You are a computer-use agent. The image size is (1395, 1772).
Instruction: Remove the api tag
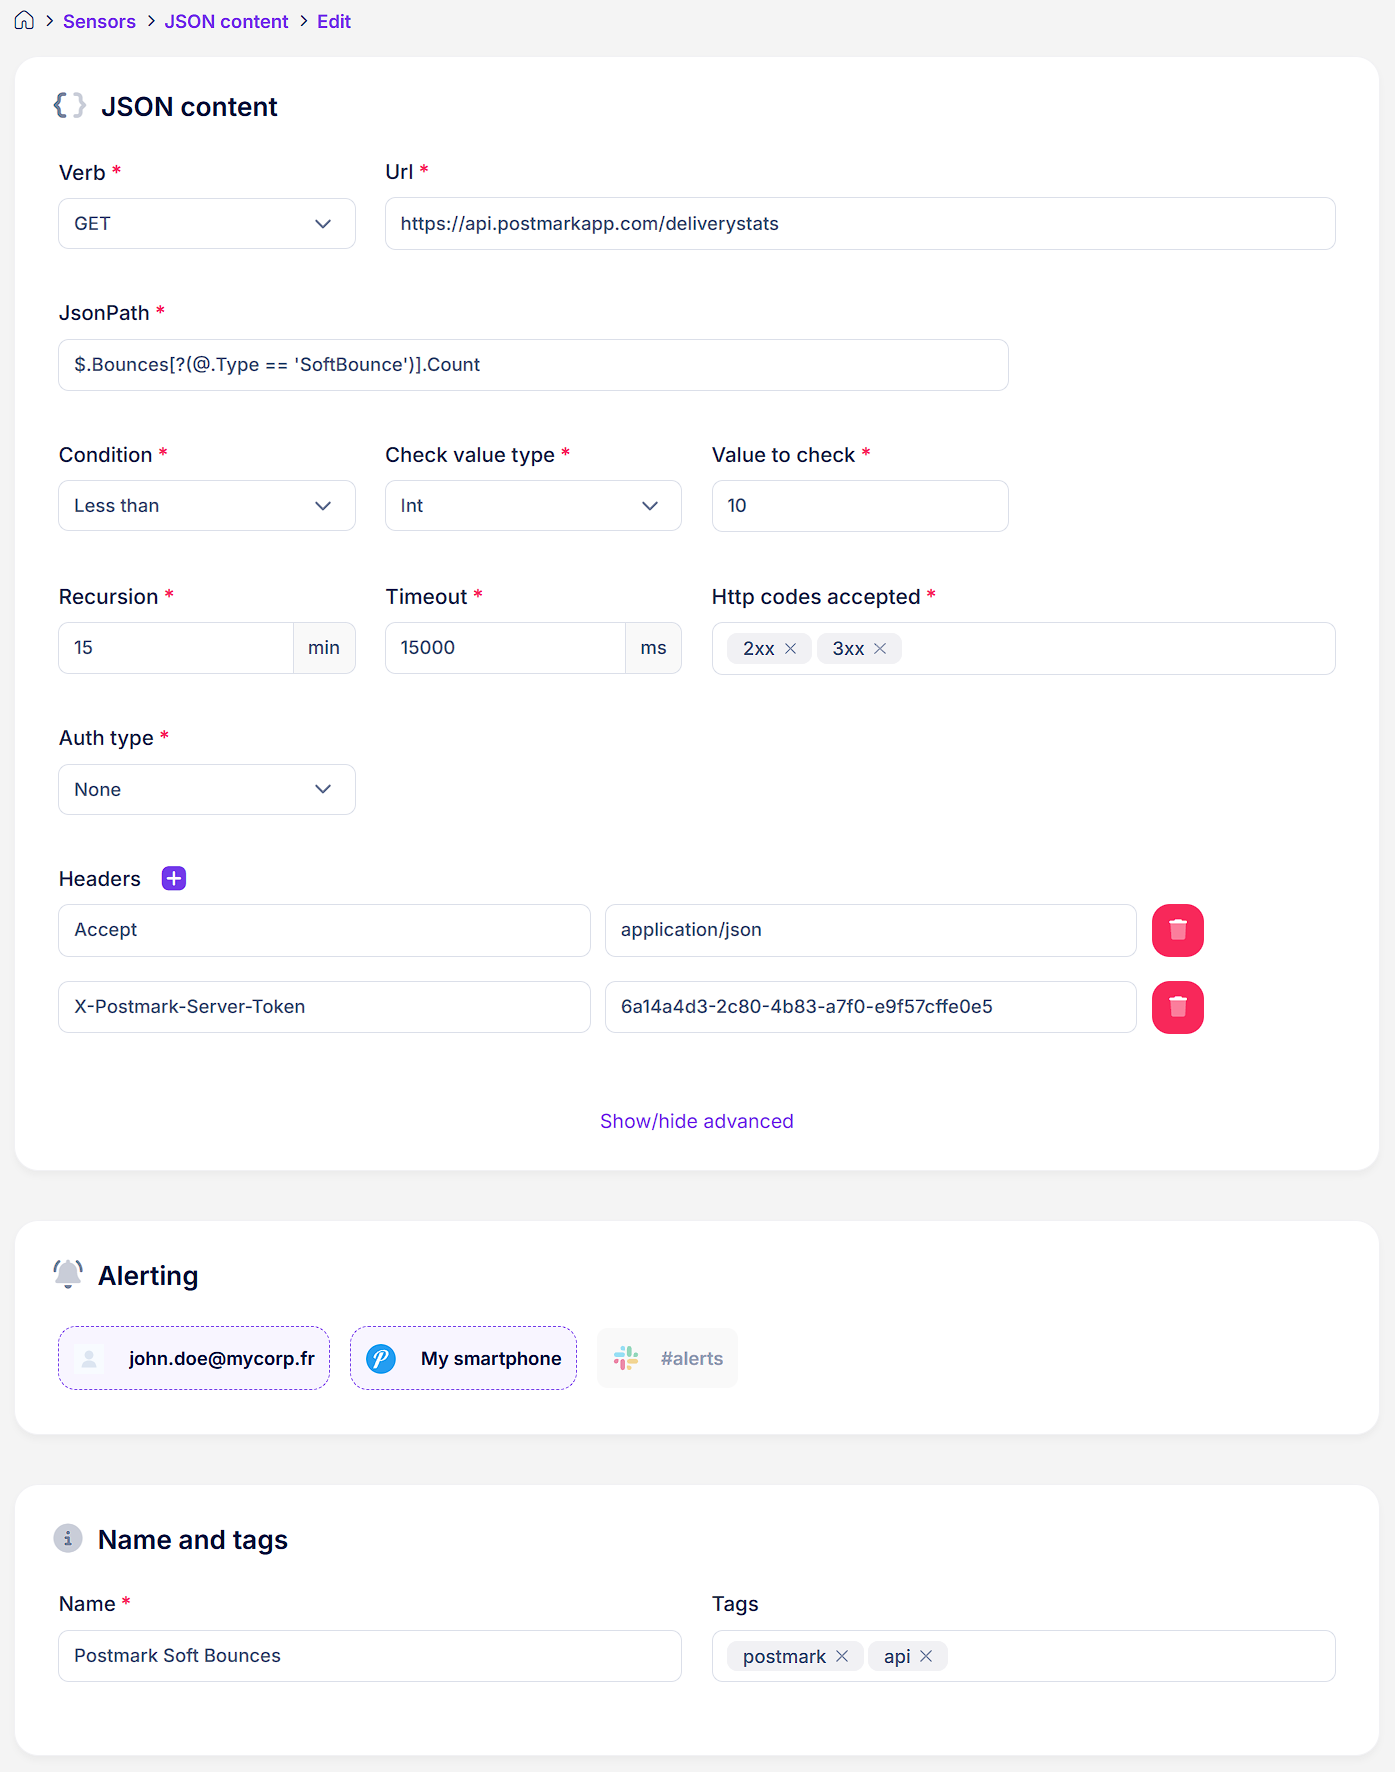tap(926, 1657)
